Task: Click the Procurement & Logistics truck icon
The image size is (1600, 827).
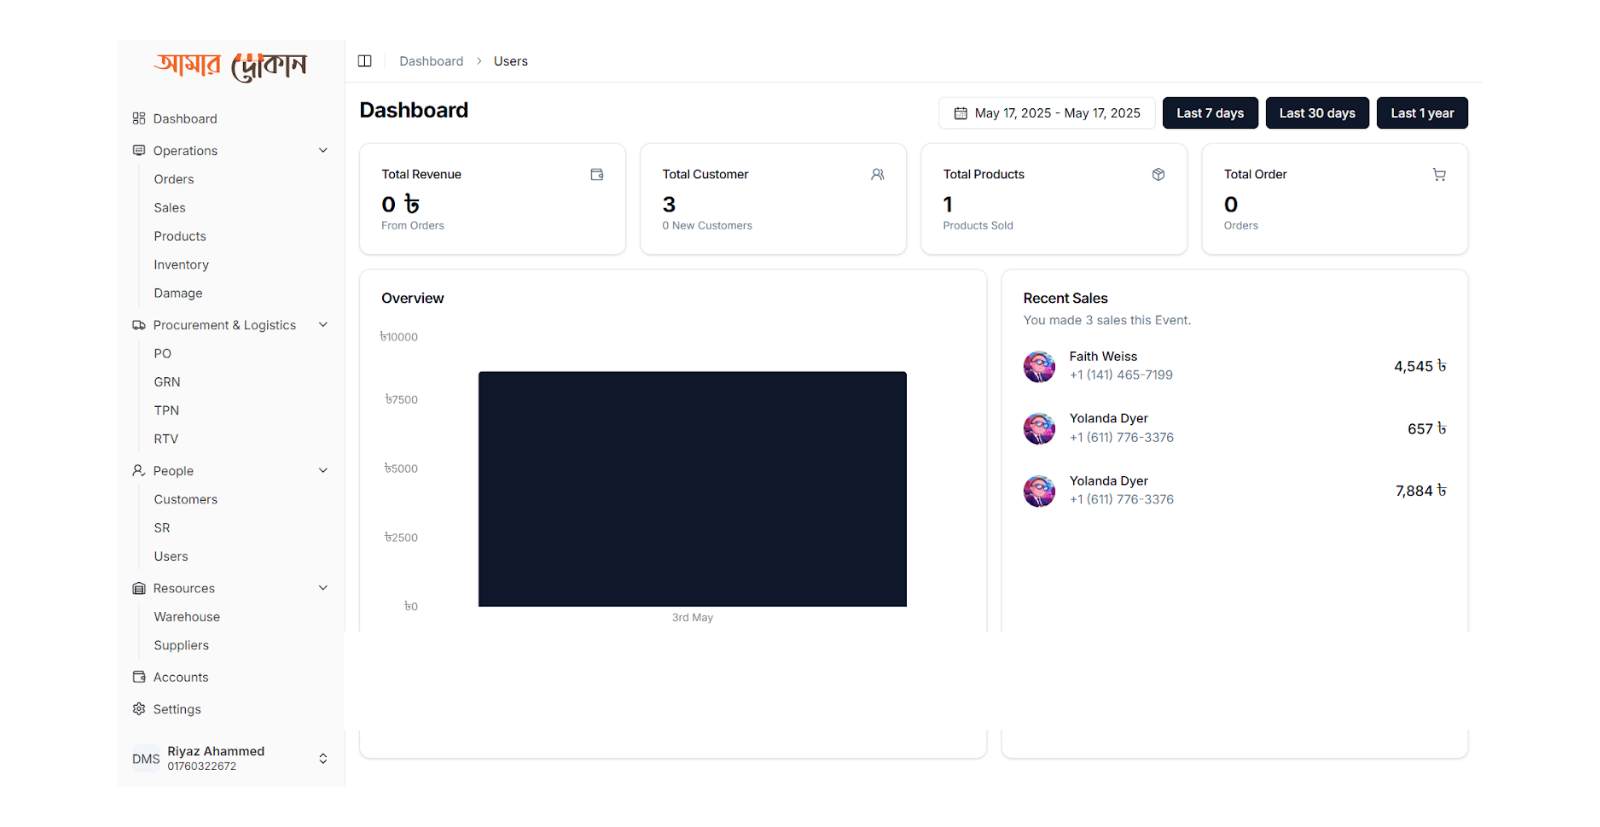Action: (x=139, y=325)
